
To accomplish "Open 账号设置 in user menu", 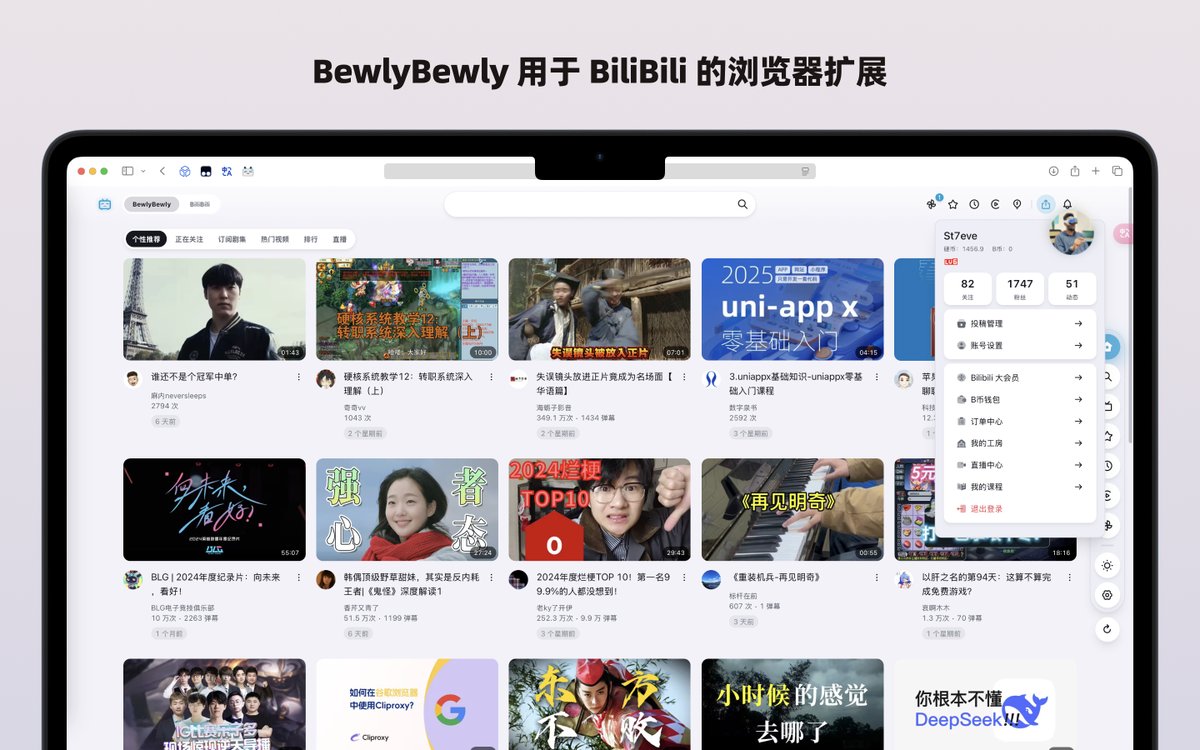I will click(1019, 346).
